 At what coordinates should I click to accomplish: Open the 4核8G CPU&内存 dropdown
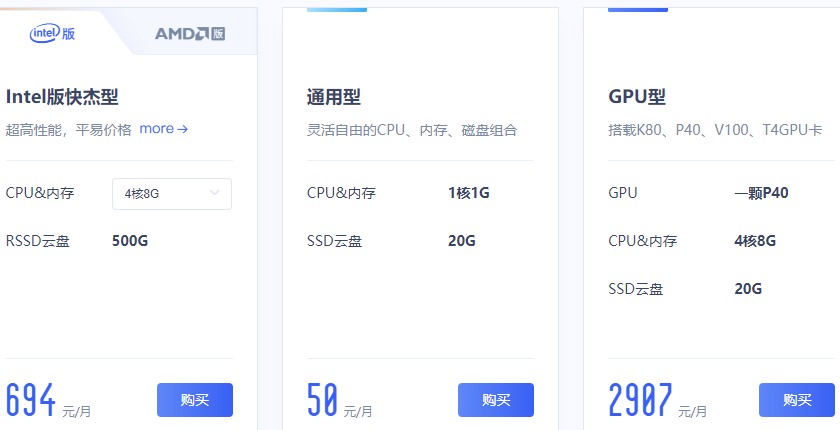point(172,194)
